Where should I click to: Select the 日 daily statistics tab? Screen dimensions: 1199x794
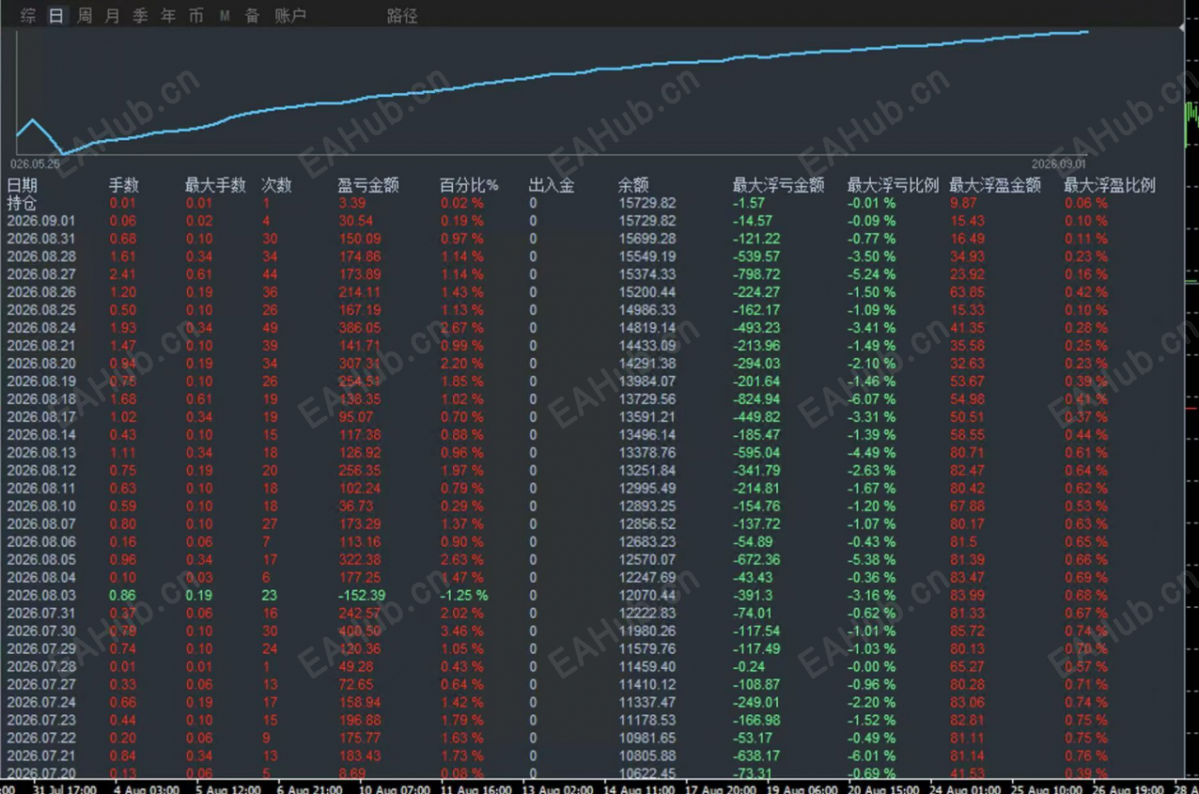click(x=56, y=15)
